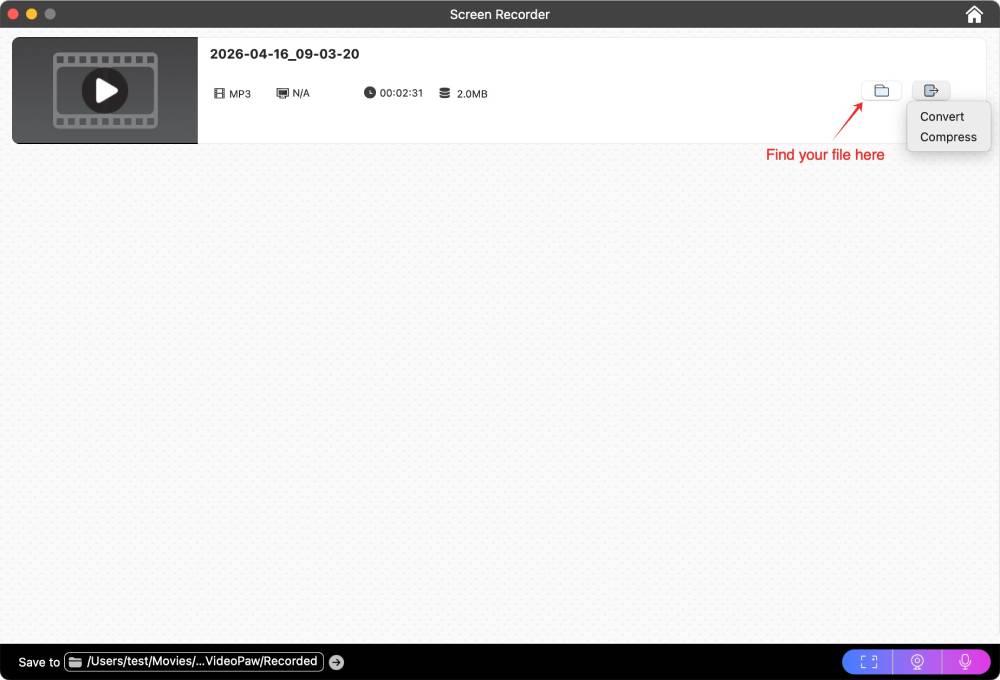
Task: Click the folder icon inside the Save to field
Action: (x=75, y=661)
